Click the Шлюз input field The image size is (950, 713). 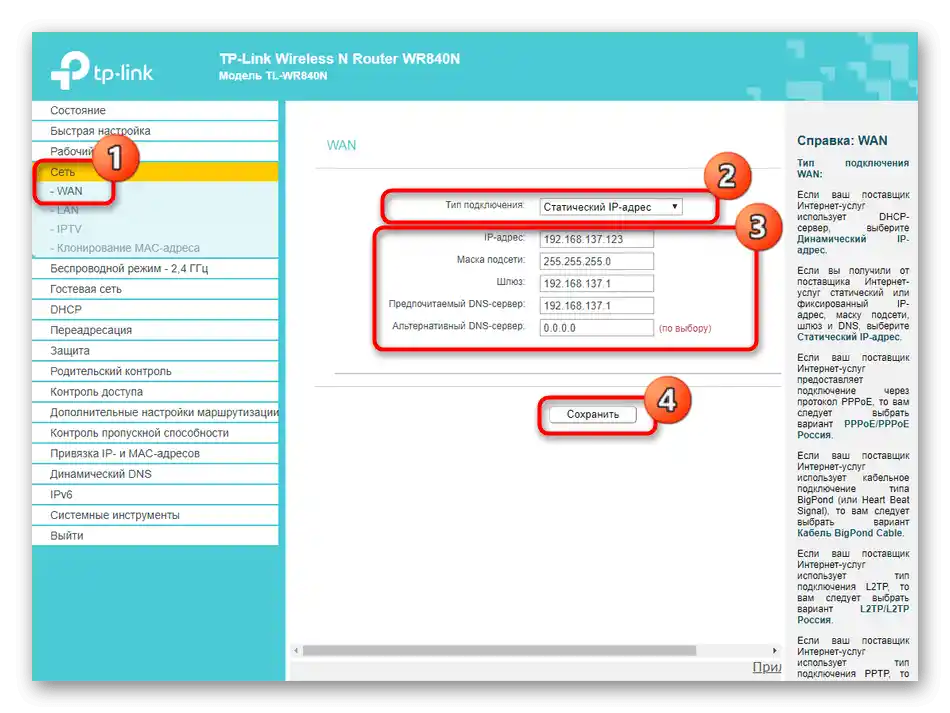pyautogui.click(x=596, y=284)
